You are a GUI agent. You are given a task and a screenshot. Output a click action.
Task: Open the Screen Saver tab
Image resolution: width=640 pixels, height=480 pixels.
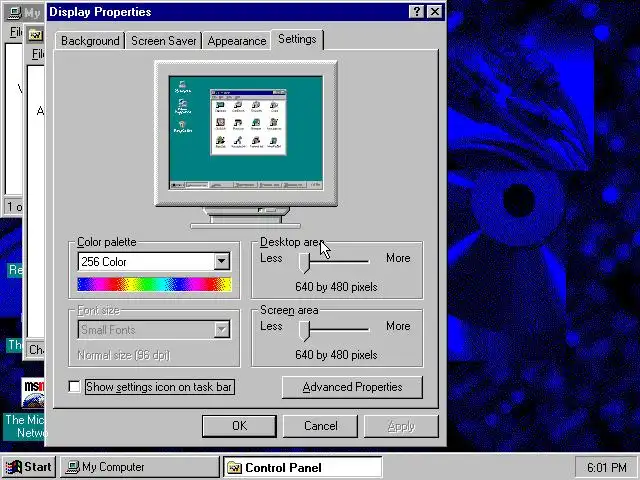coord(163,41)
